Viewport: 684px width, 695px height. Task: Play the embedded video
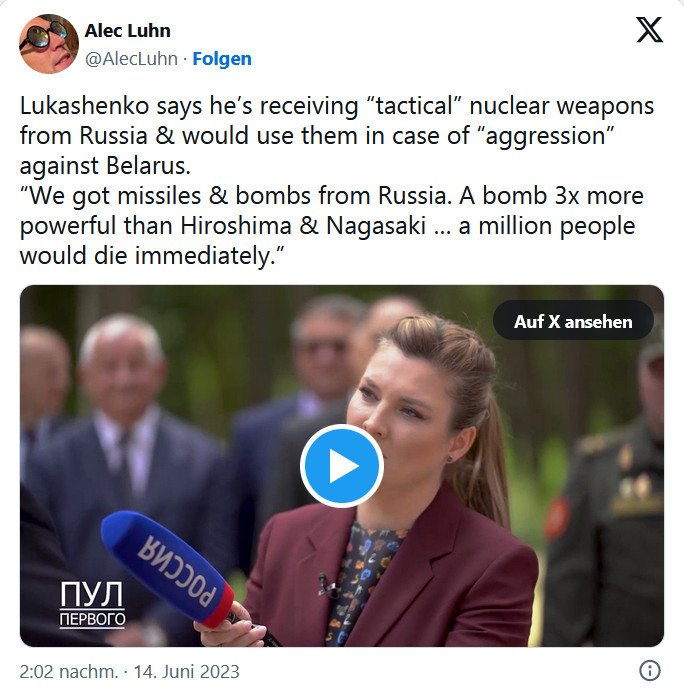(342, 466)
